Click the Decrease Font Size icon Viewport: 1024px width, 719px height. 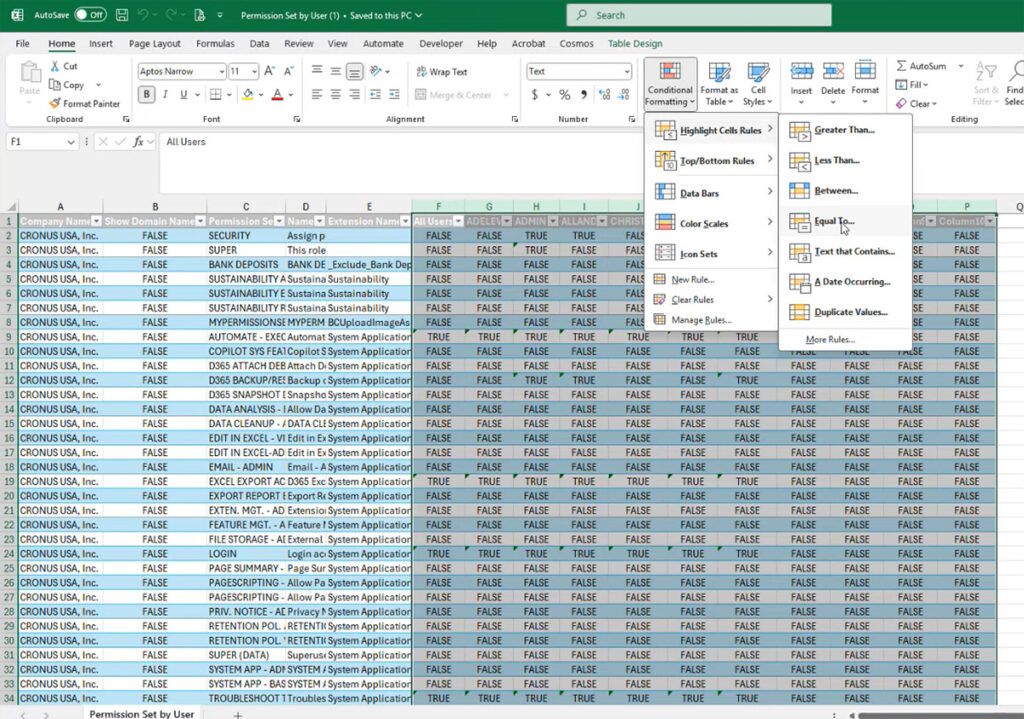click(289, 71)
